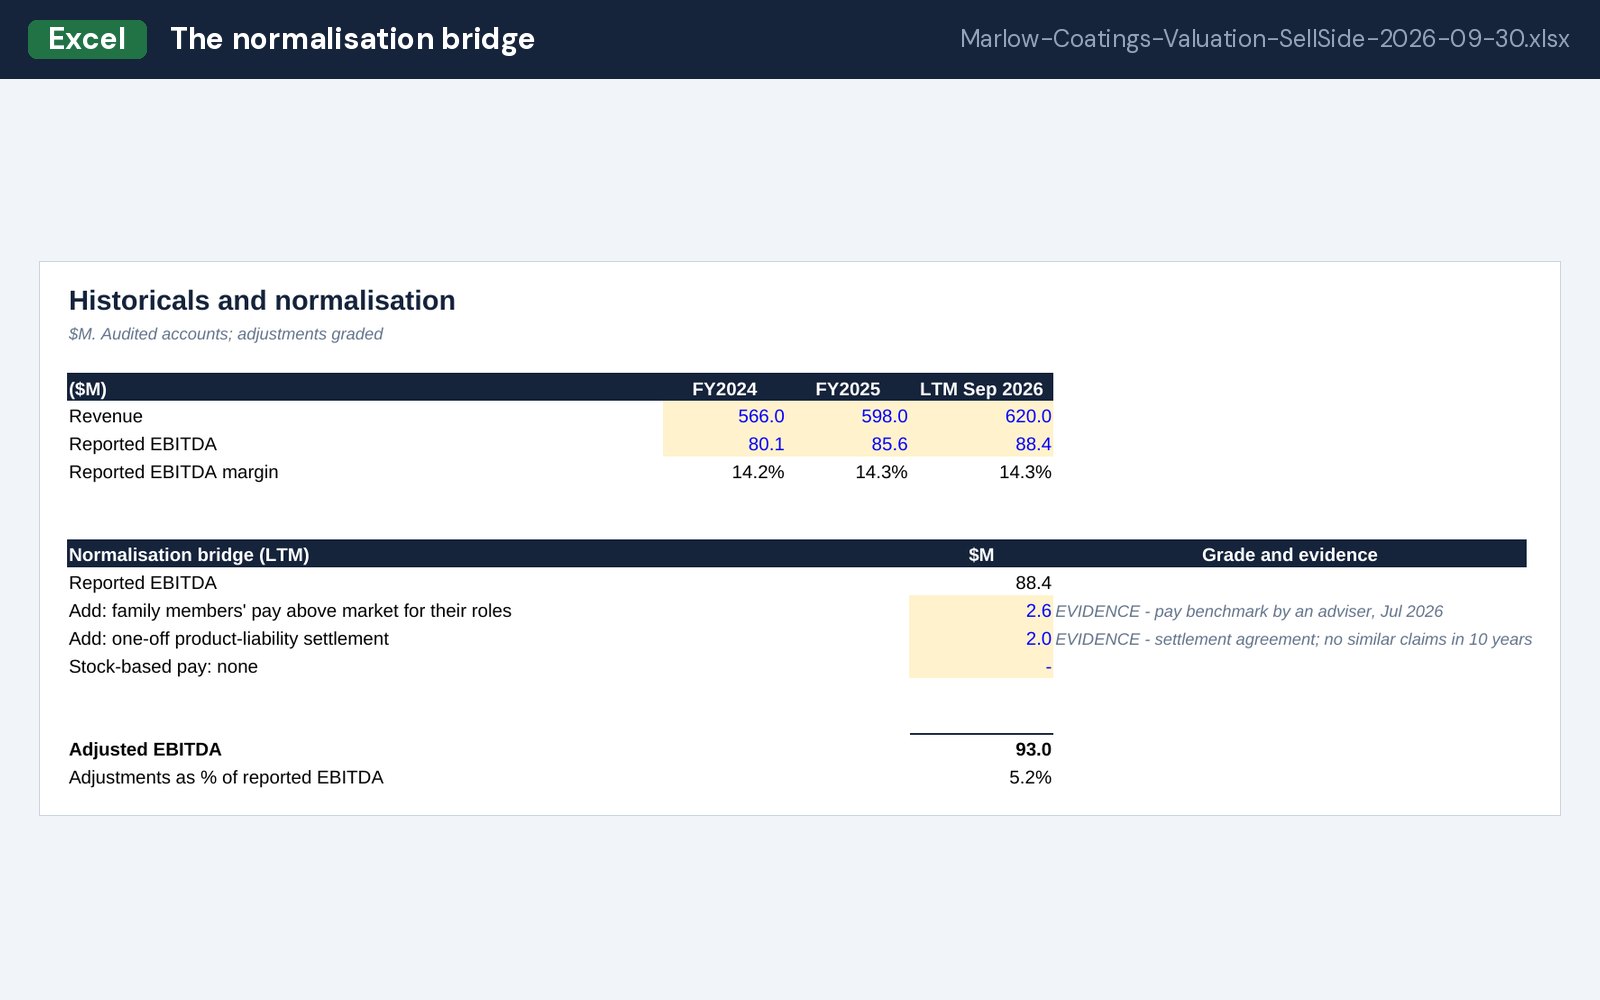The image size is (1600, 1000).
Task: Click 'Adjustments as % of reported EBITDA' label
Action: [x=226, y=778]
